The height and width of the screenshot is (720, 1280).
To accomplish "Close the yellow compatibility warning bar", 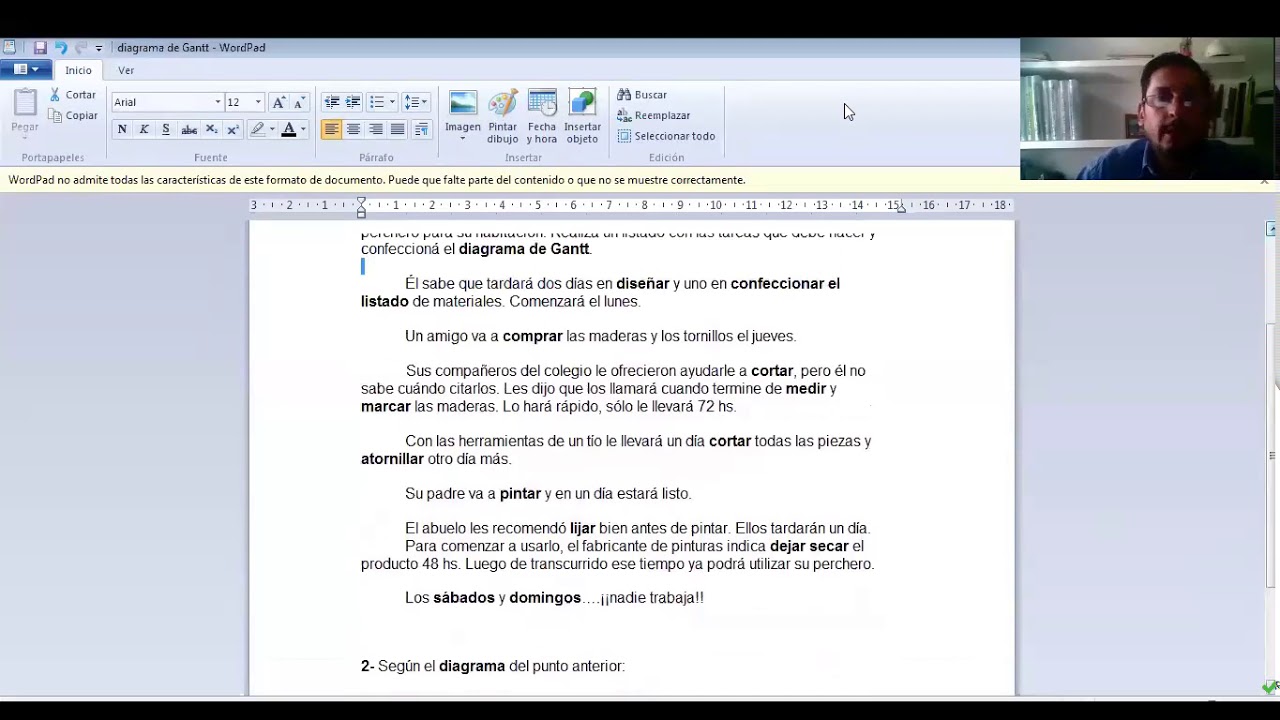I will coord(1264,181).
